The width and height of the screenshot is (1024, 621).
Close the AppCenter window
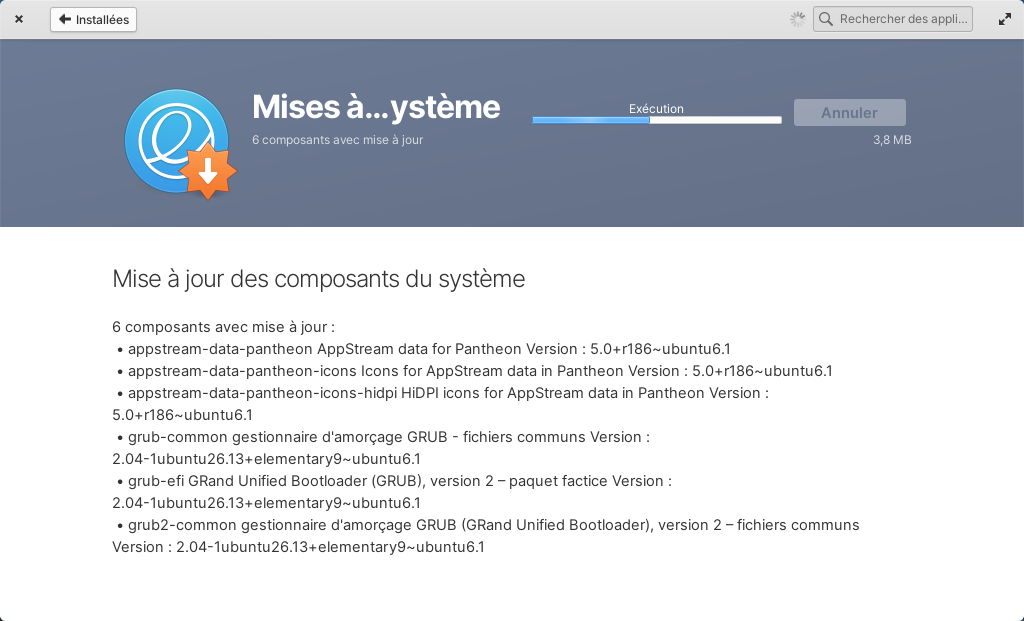click(19, 19)
